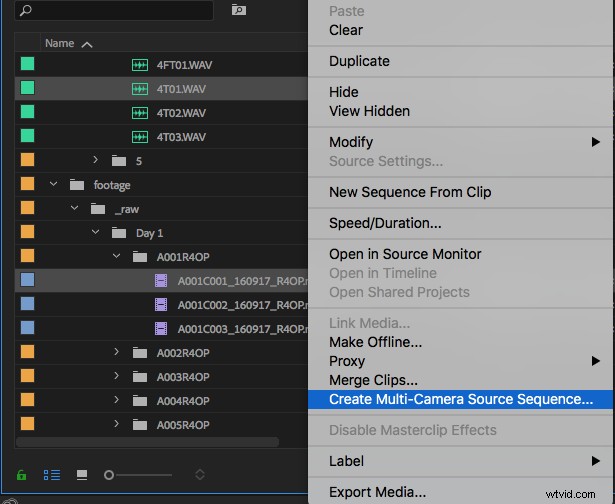Select the 4T03.WAV file name
Screen dimensions: 615x504
[x=181, y=137]
